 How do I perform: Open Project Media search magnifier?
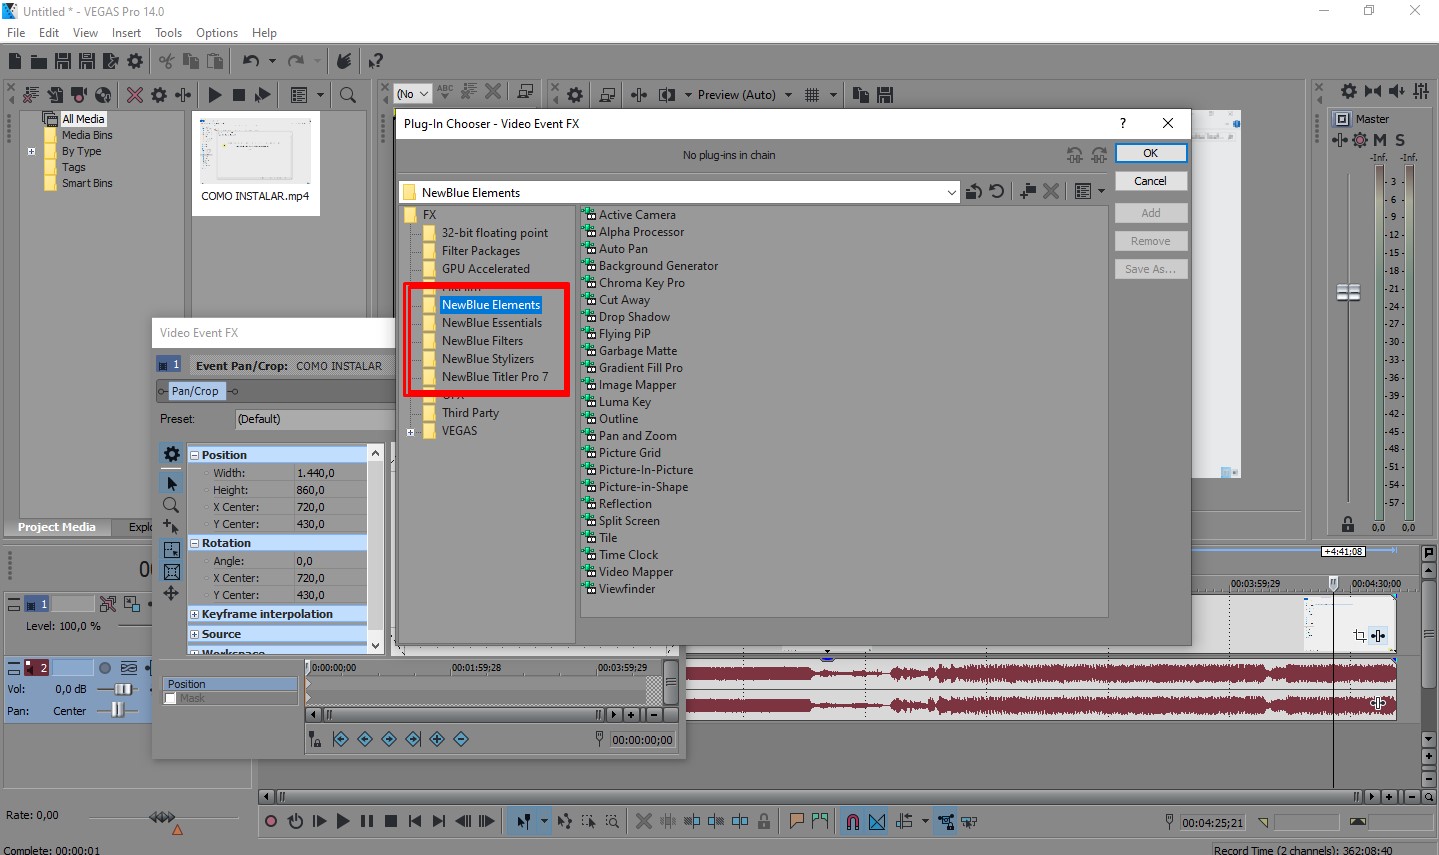coord(348,95)
